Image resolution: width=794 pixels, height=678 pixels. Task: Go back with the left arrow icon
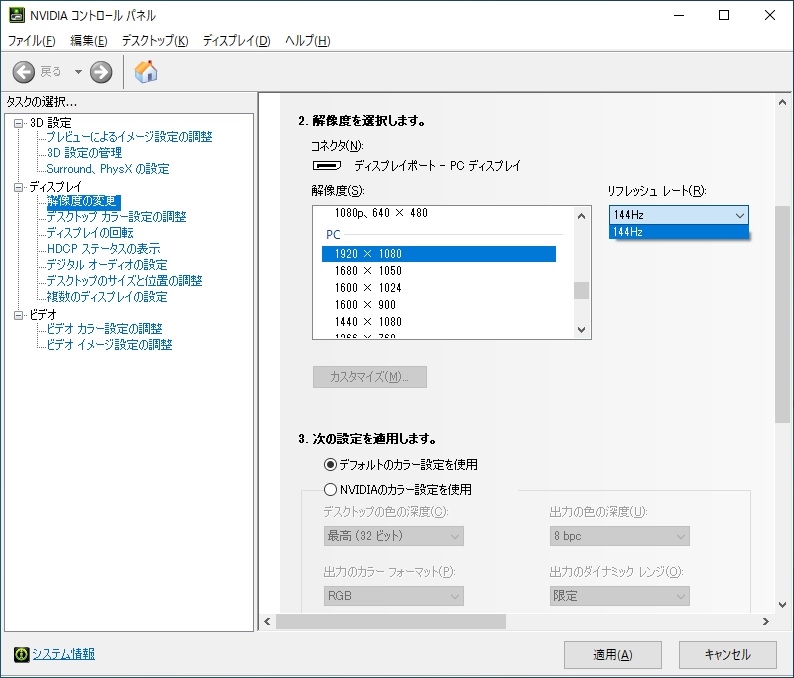[x=23, y=72]
